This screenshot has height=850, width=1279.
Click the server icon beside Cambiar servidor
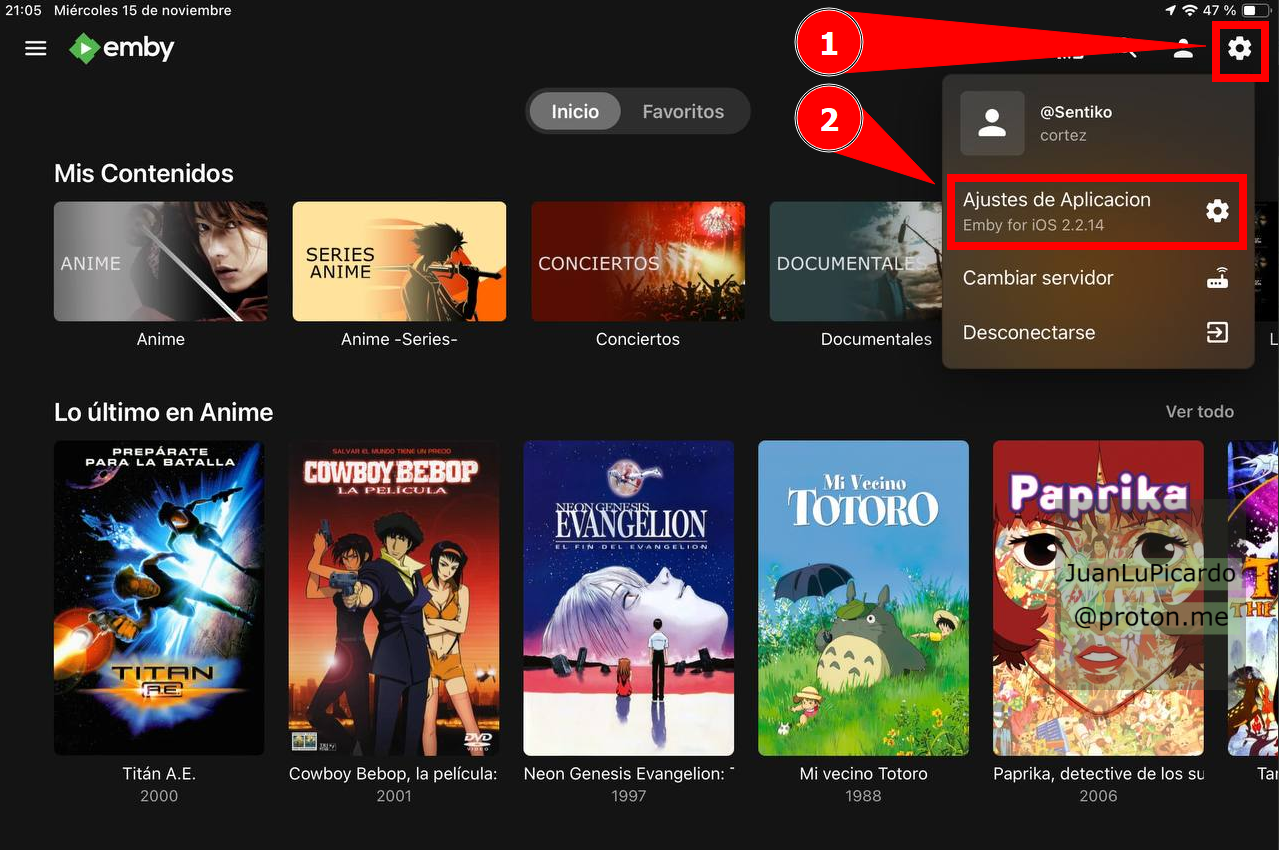point(1216,279)
